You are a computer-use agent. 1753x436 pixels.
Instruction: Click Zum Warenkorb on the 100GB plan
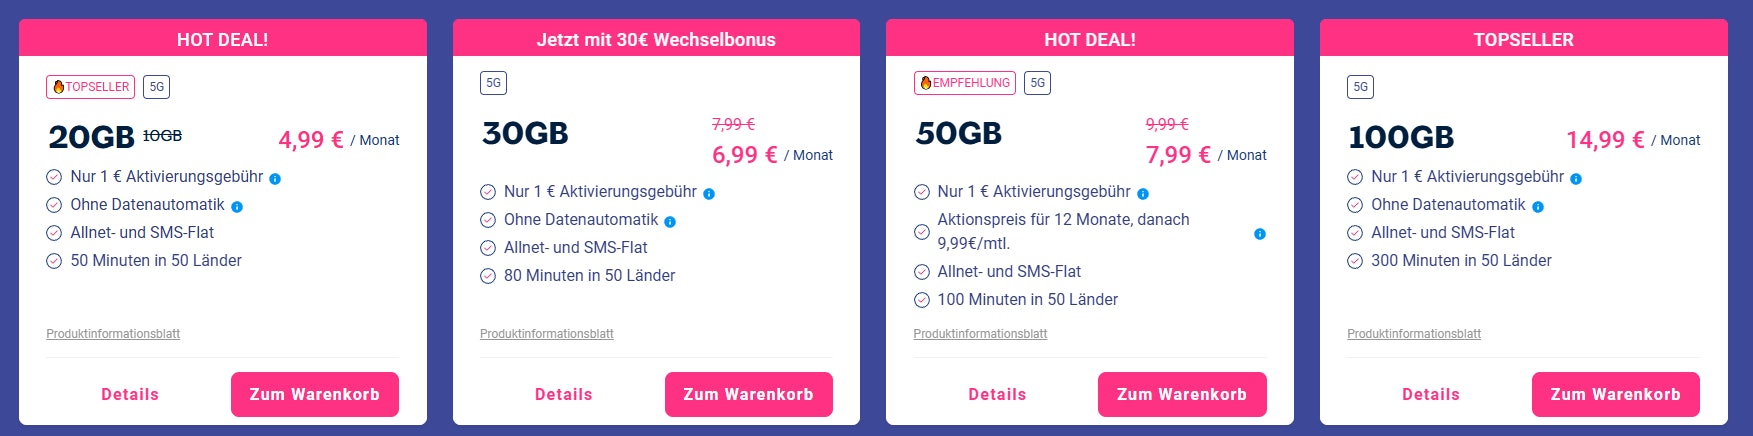click(x=1615, y=394)
